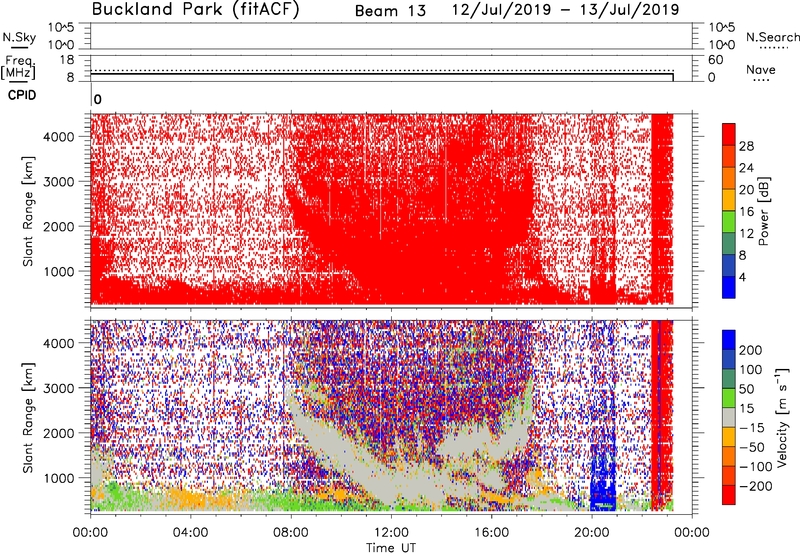Click the red bottom segment of velocity colorbar
The width and height of the screenshot is (800, 554).
point(729,495)
